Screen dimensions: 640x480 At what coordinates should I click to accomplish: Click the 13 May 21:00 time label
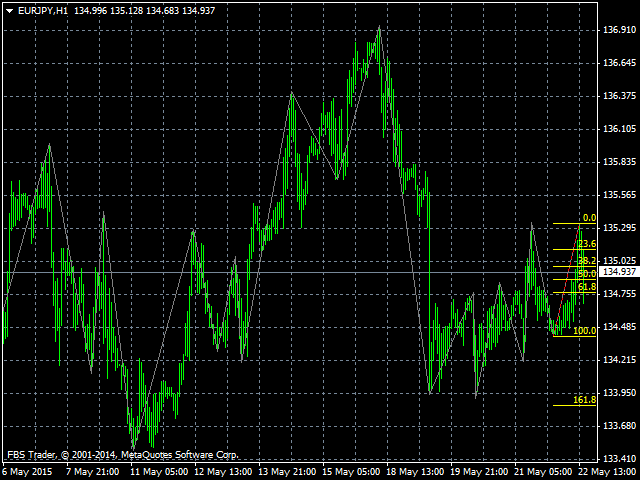point(288,472)
